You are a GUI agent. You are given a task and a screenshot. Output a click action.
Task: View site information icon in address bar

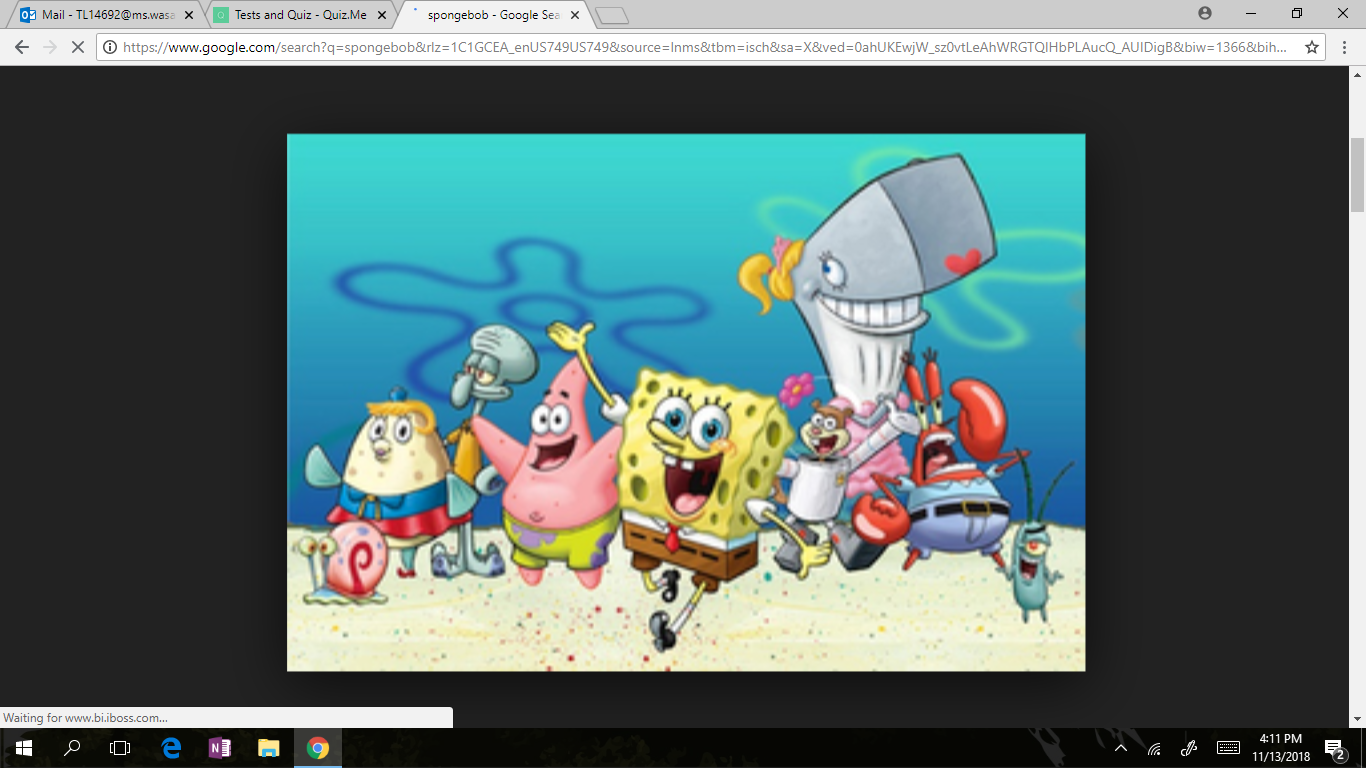pos(109,47)
